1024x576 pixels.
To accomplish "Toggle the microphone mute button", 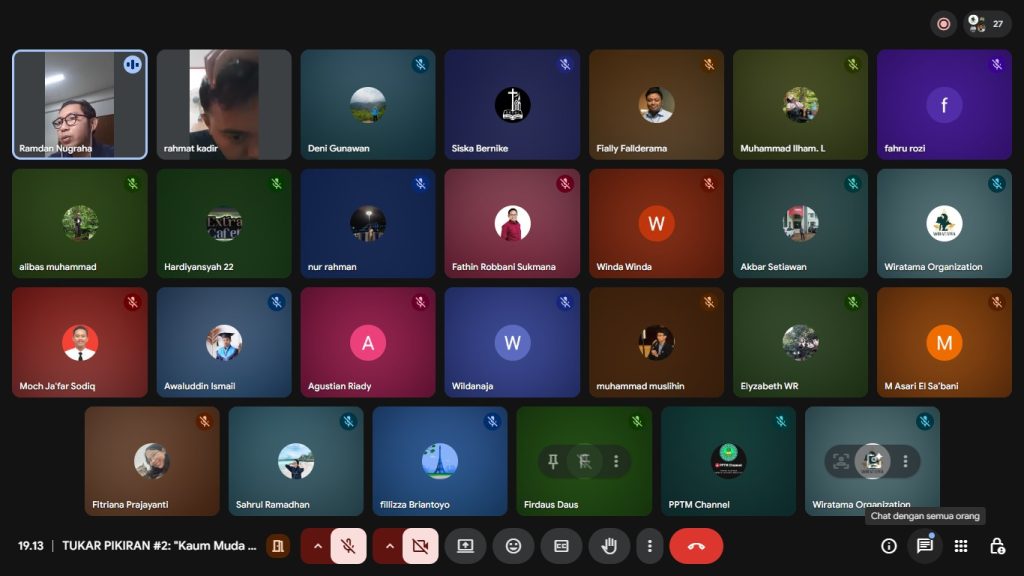I will [x=348, y=546].
